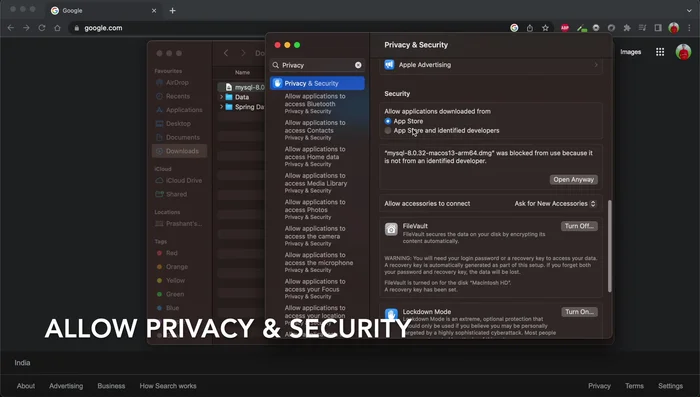The width and height of the screenshot is (700, 397).
Task: Click the Red tag in Finder sidebar
Action: 167,253
